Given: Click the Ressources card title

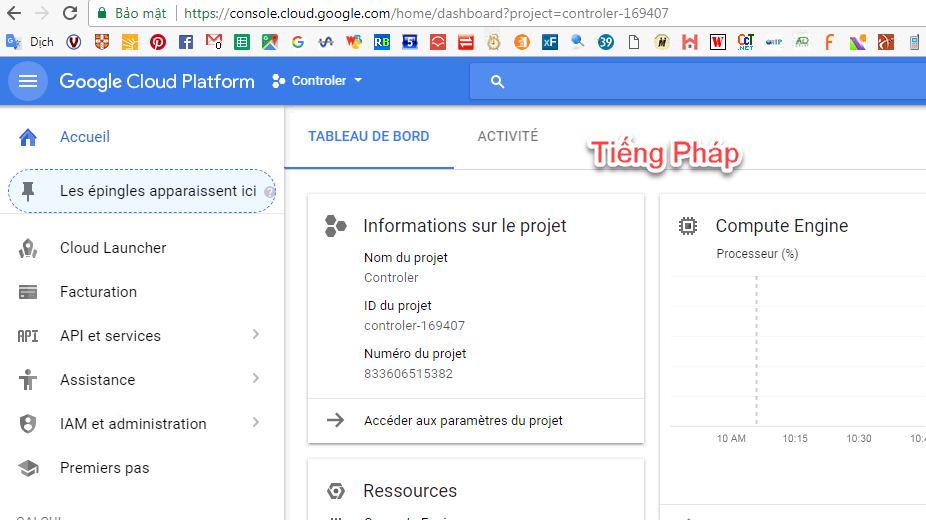Looking at the screenshot, I should click(x=410, y=491).
